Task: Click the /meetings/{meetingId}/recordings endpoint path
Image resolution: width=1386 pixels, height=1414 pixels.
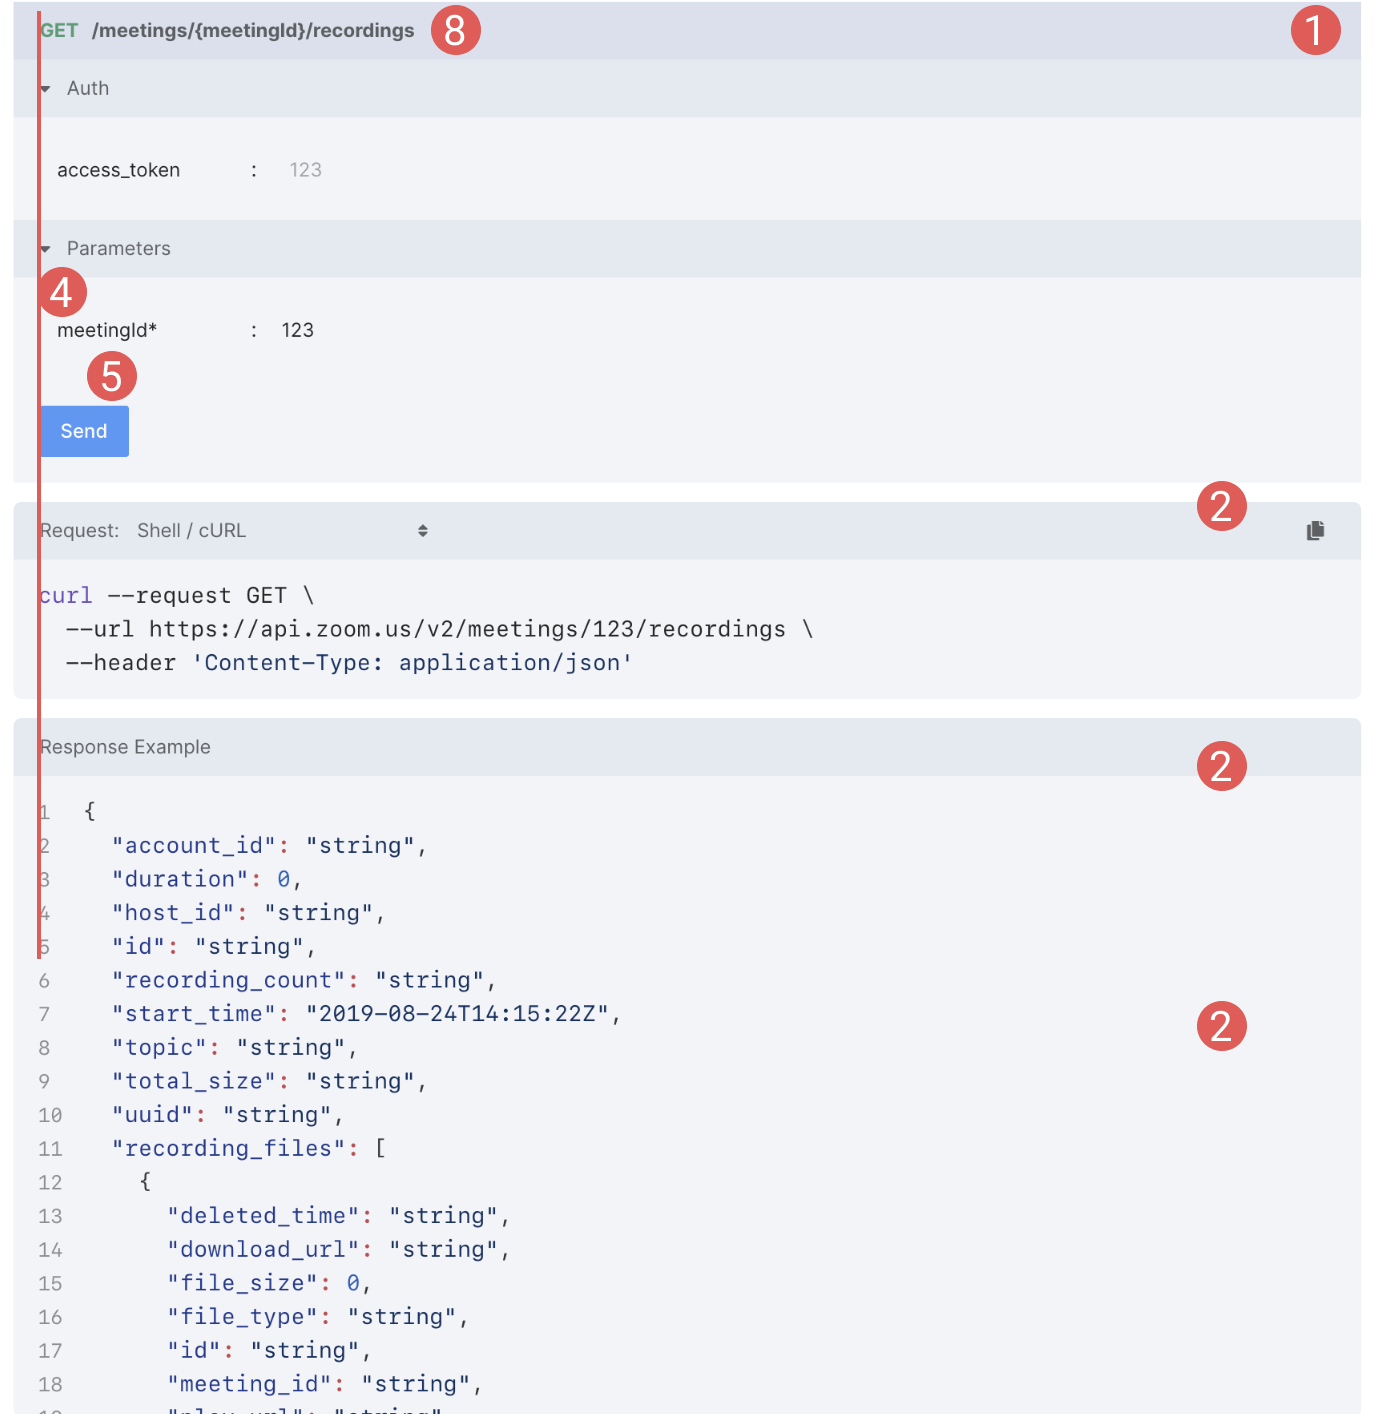Action: [253, 30]
